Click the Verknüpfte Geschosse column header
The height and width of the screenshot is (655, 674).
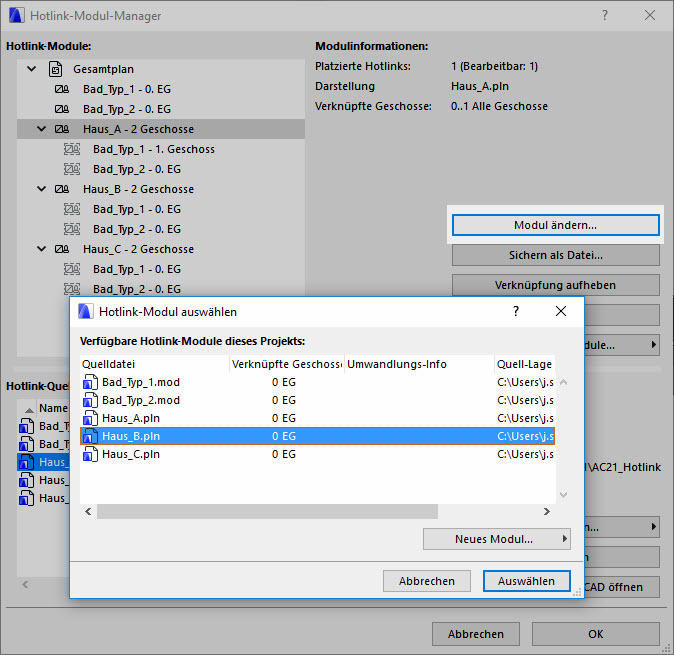[287, 364]
